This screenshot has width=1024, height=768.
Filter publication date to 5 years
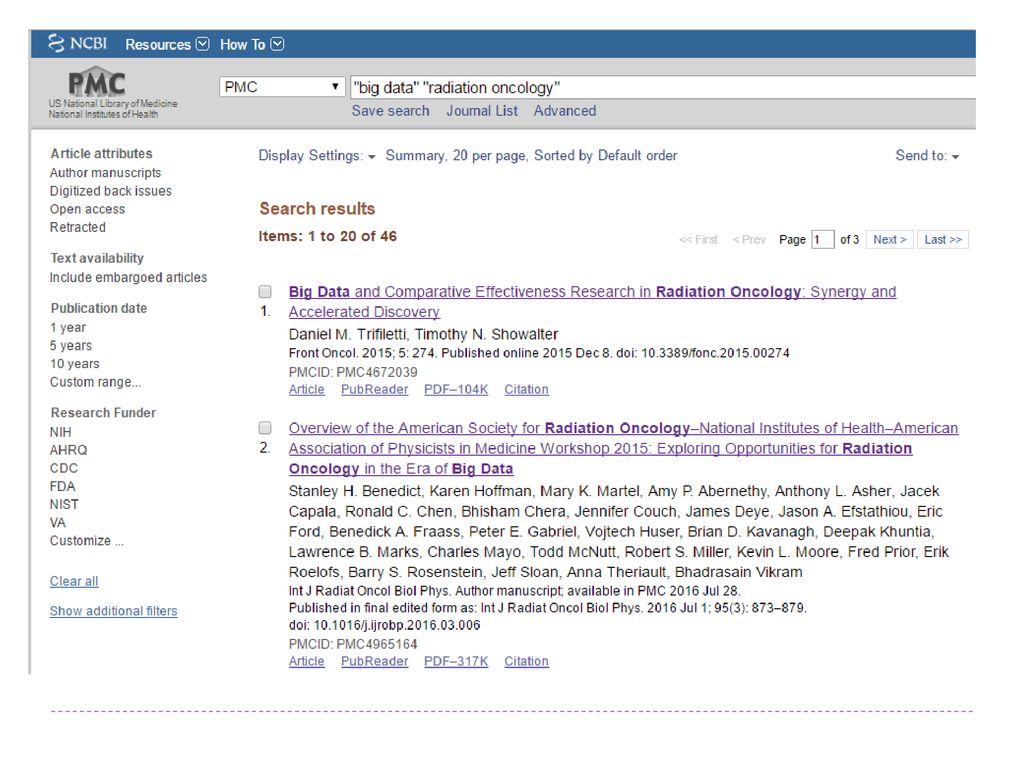click(x=71, y=345)
